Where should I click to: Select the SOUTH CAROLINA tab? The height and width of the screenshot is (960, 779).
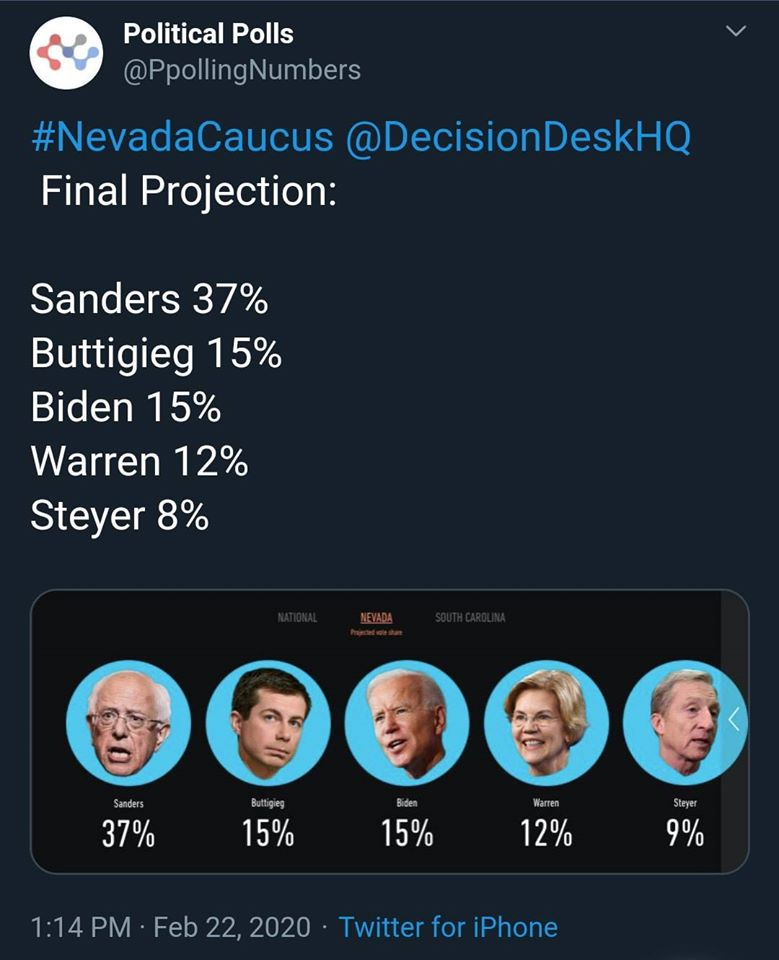point(470,617)
